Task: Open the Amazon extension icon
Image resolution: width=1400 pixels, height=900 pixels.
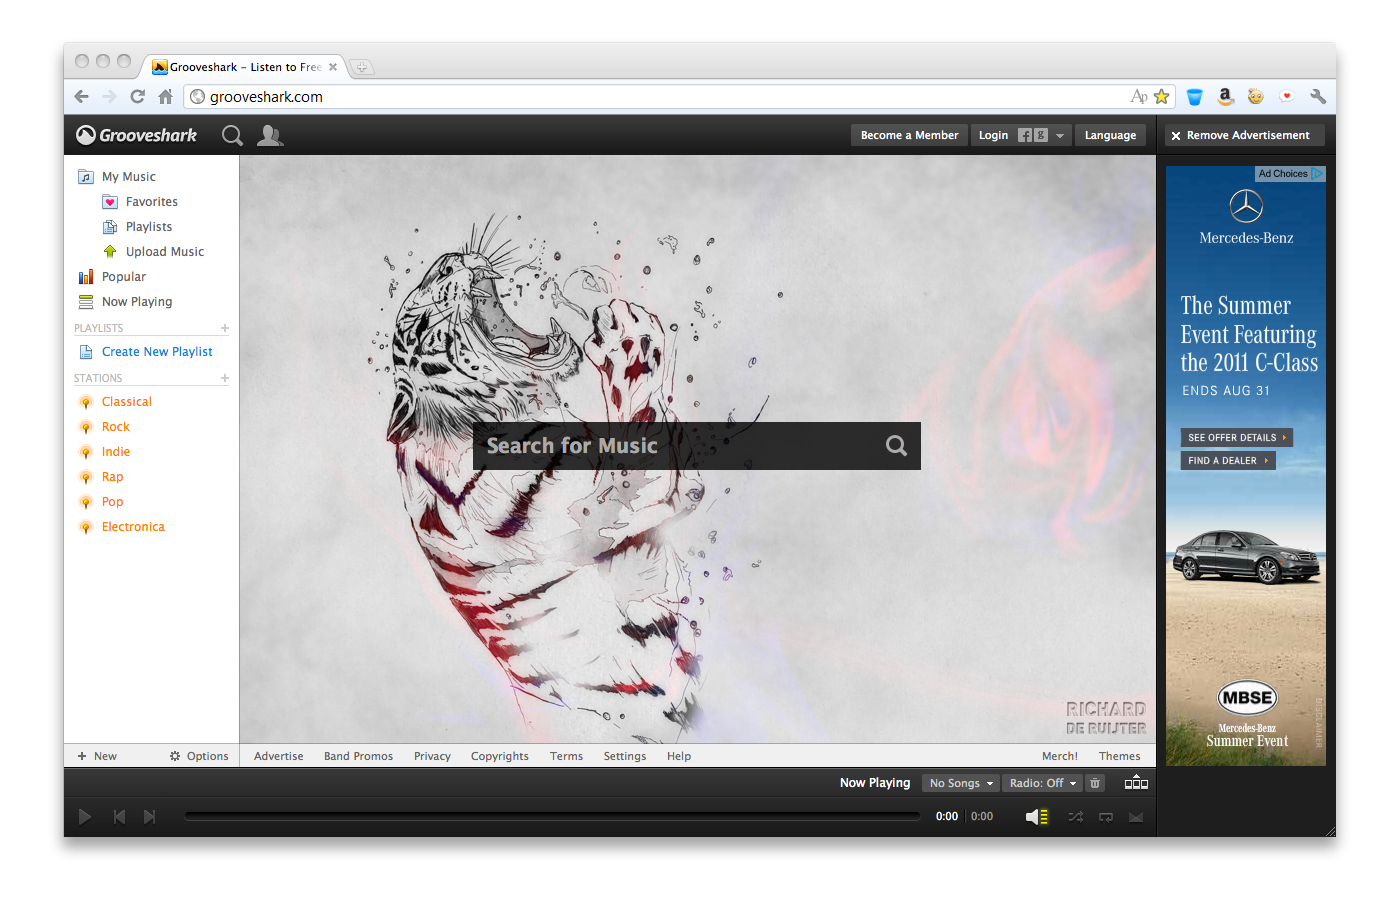Action: pos(1225,97)
